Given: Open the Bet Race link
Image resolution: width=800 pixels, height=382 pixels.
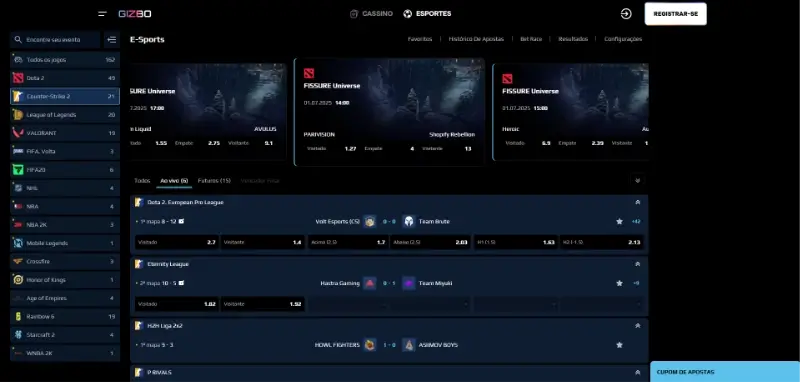Looking at the screenshot, I should (x=531, y=39).
